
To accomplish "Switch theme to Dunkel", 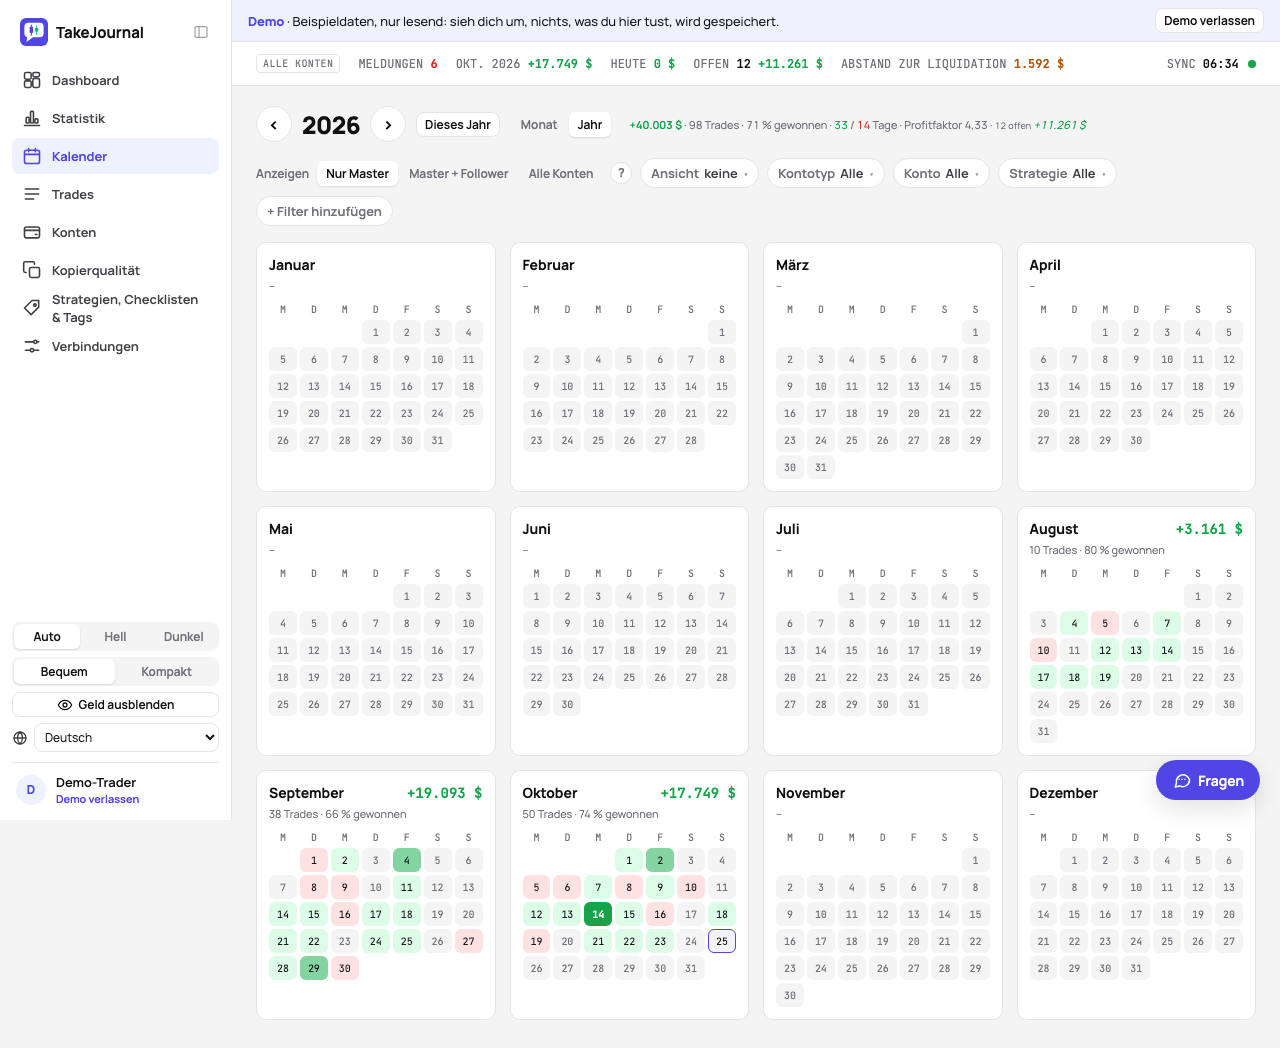I will pyautogui.click(x=183, y=637).
